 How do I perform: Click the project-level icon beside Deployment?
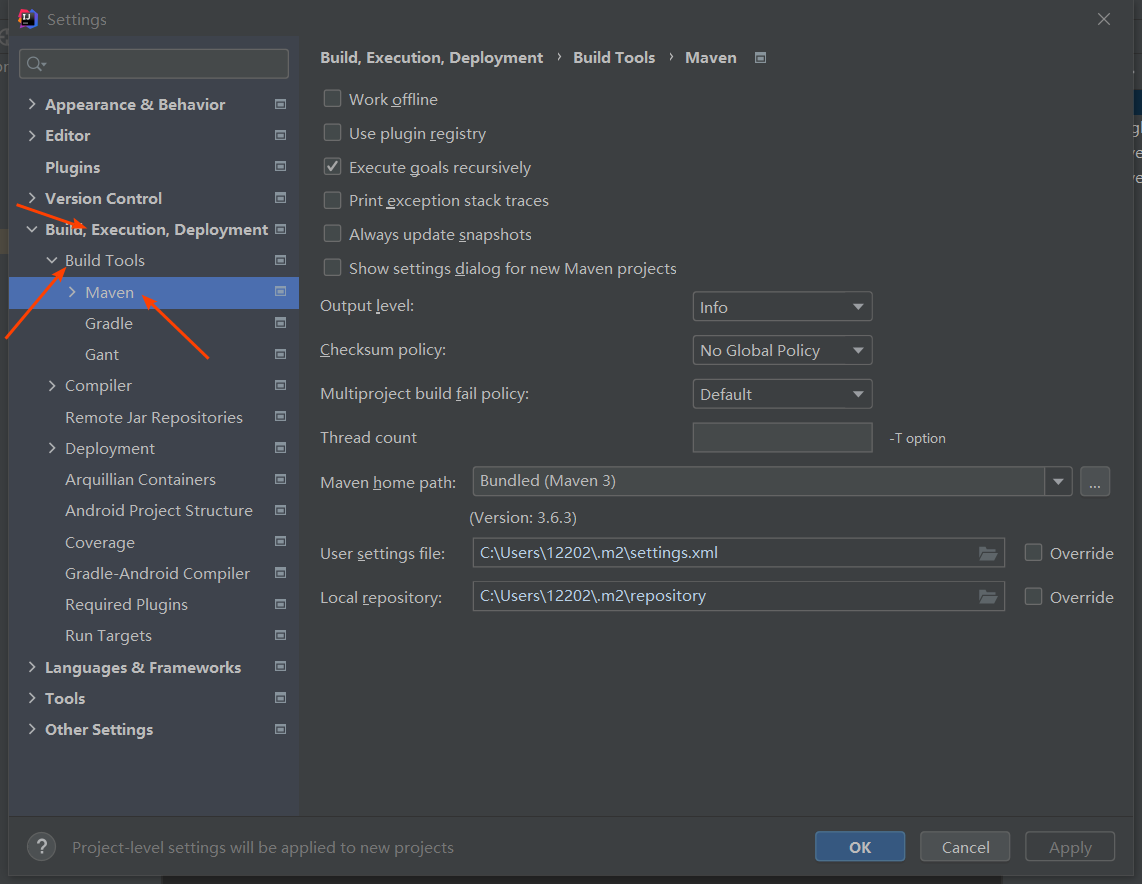[x=280, y=449]
